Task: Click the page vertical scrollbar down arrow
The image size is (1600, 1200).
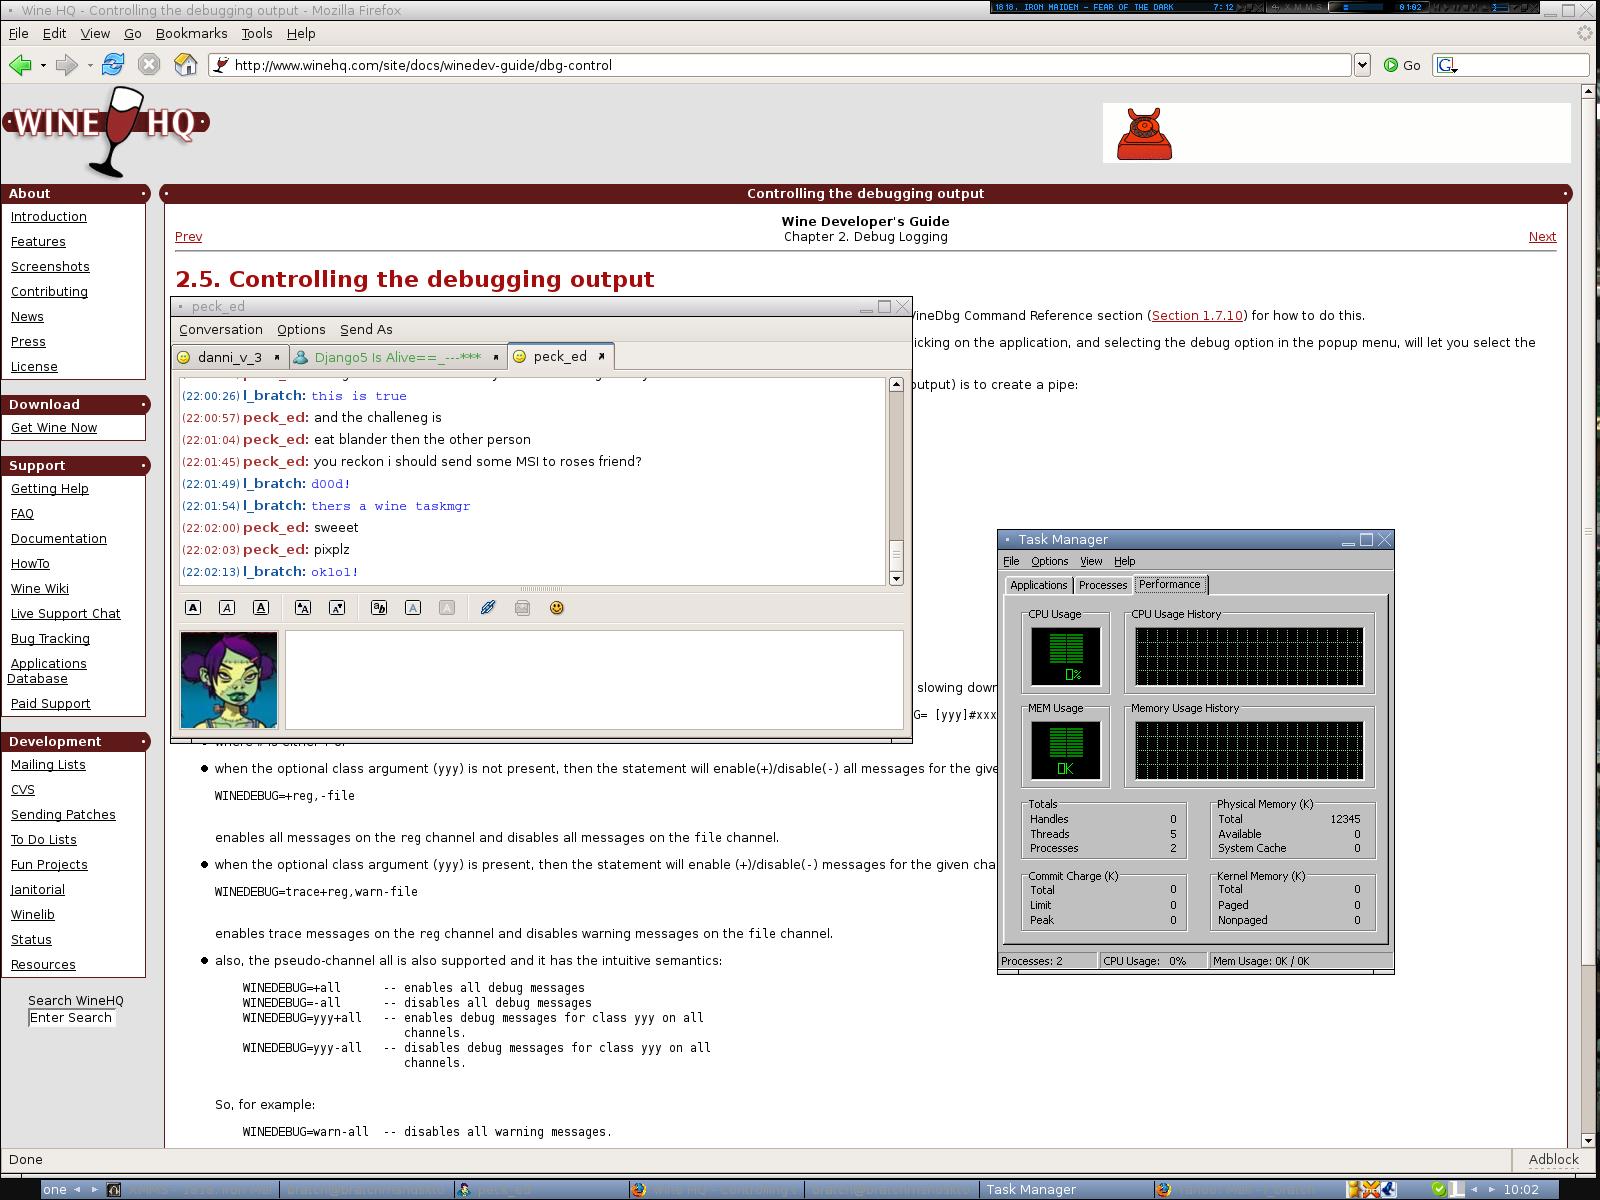Action: click(1588, 1140)
